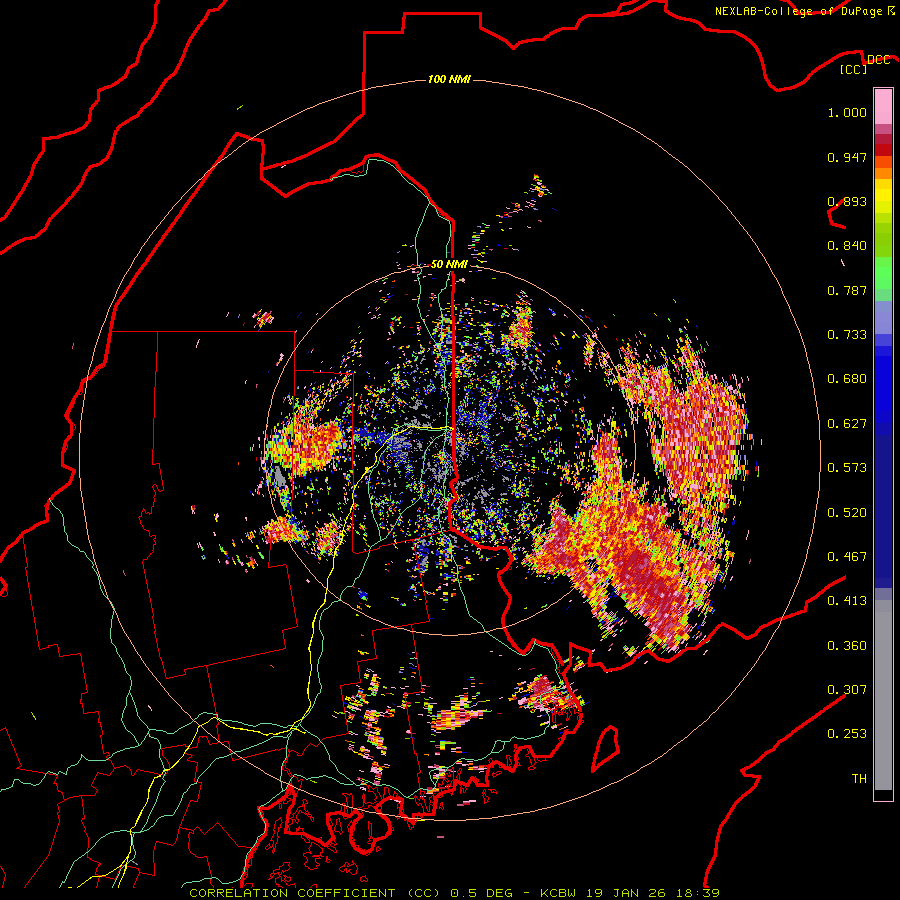Click the 0.840 scale value

click(x=847, y=246)
